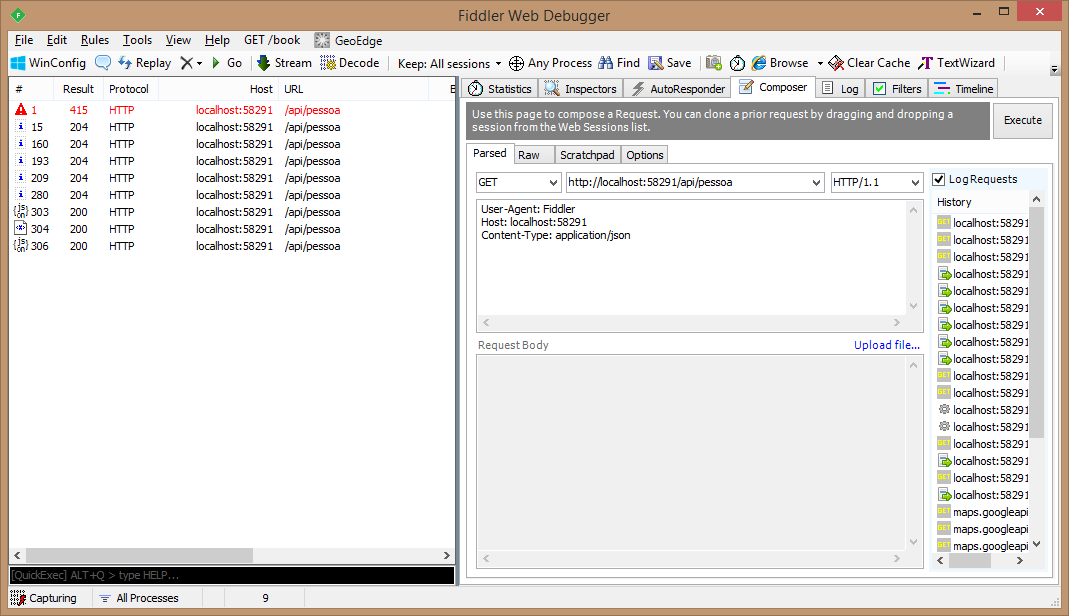Open the View menu

click(178, 40)
